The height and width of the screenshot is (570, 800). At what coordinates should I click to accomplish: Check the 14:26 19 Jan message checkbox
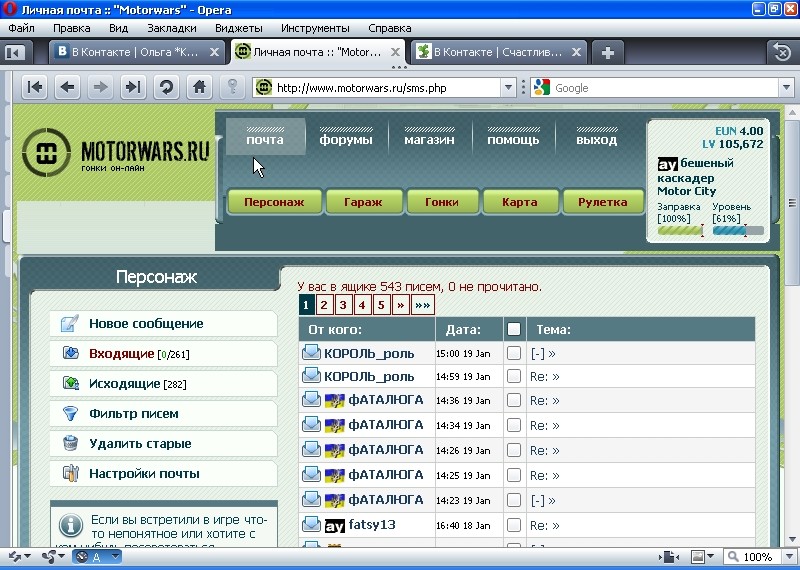(x=514, y=450)
